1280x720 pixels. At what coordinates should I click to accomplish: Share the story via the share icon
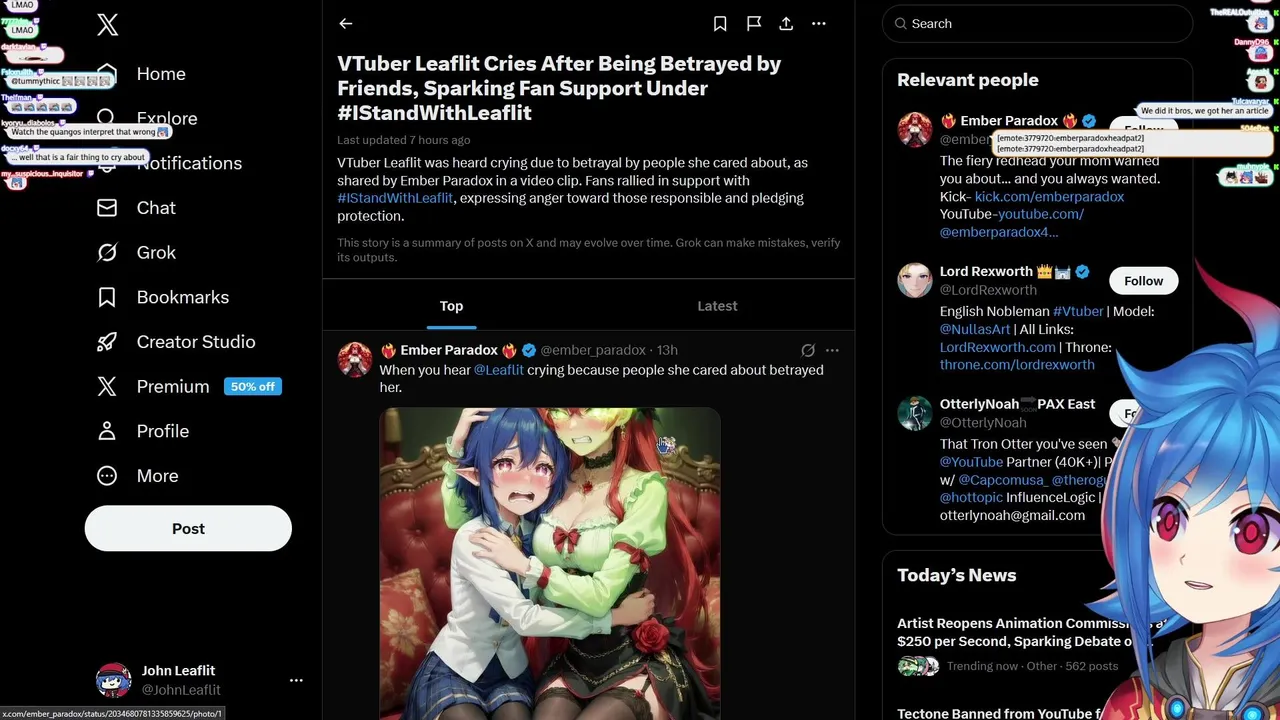786,24
